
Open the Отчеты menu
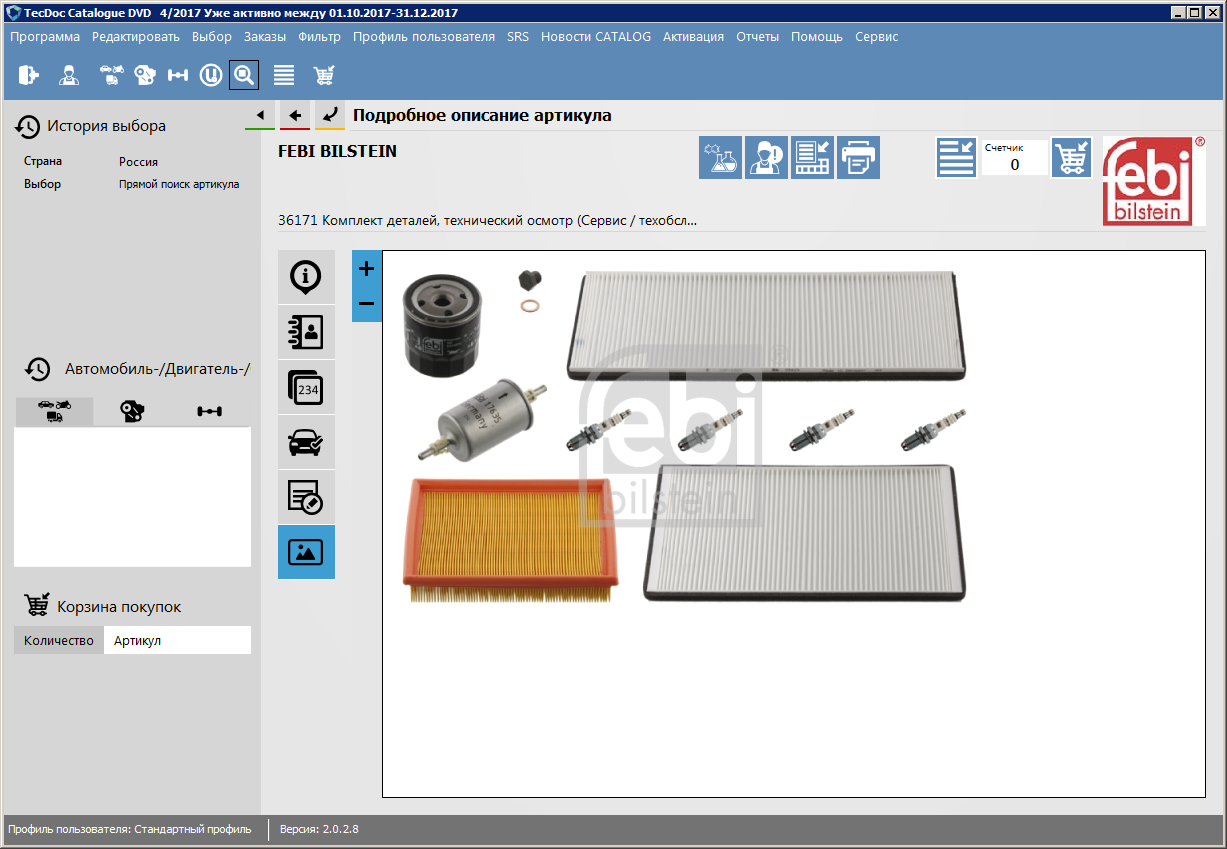click(758, 37)
